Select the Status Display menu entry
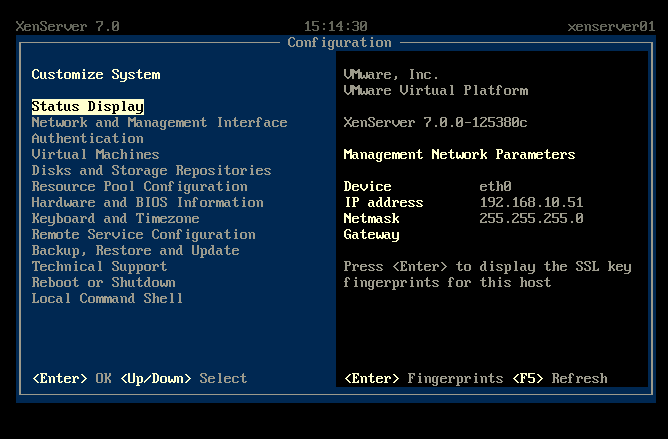The height and width of the screenshot is (439, 668). click(x=88, y=107)
